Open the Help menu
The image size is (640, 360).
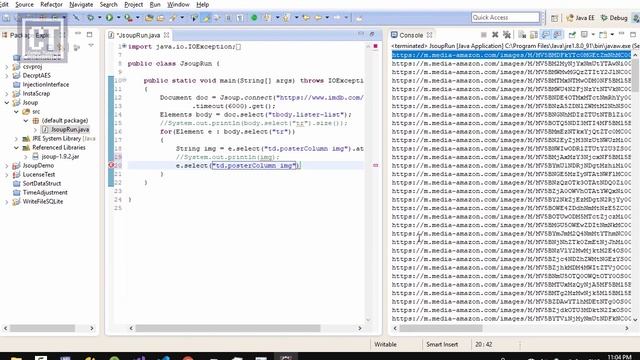(202, 4)
